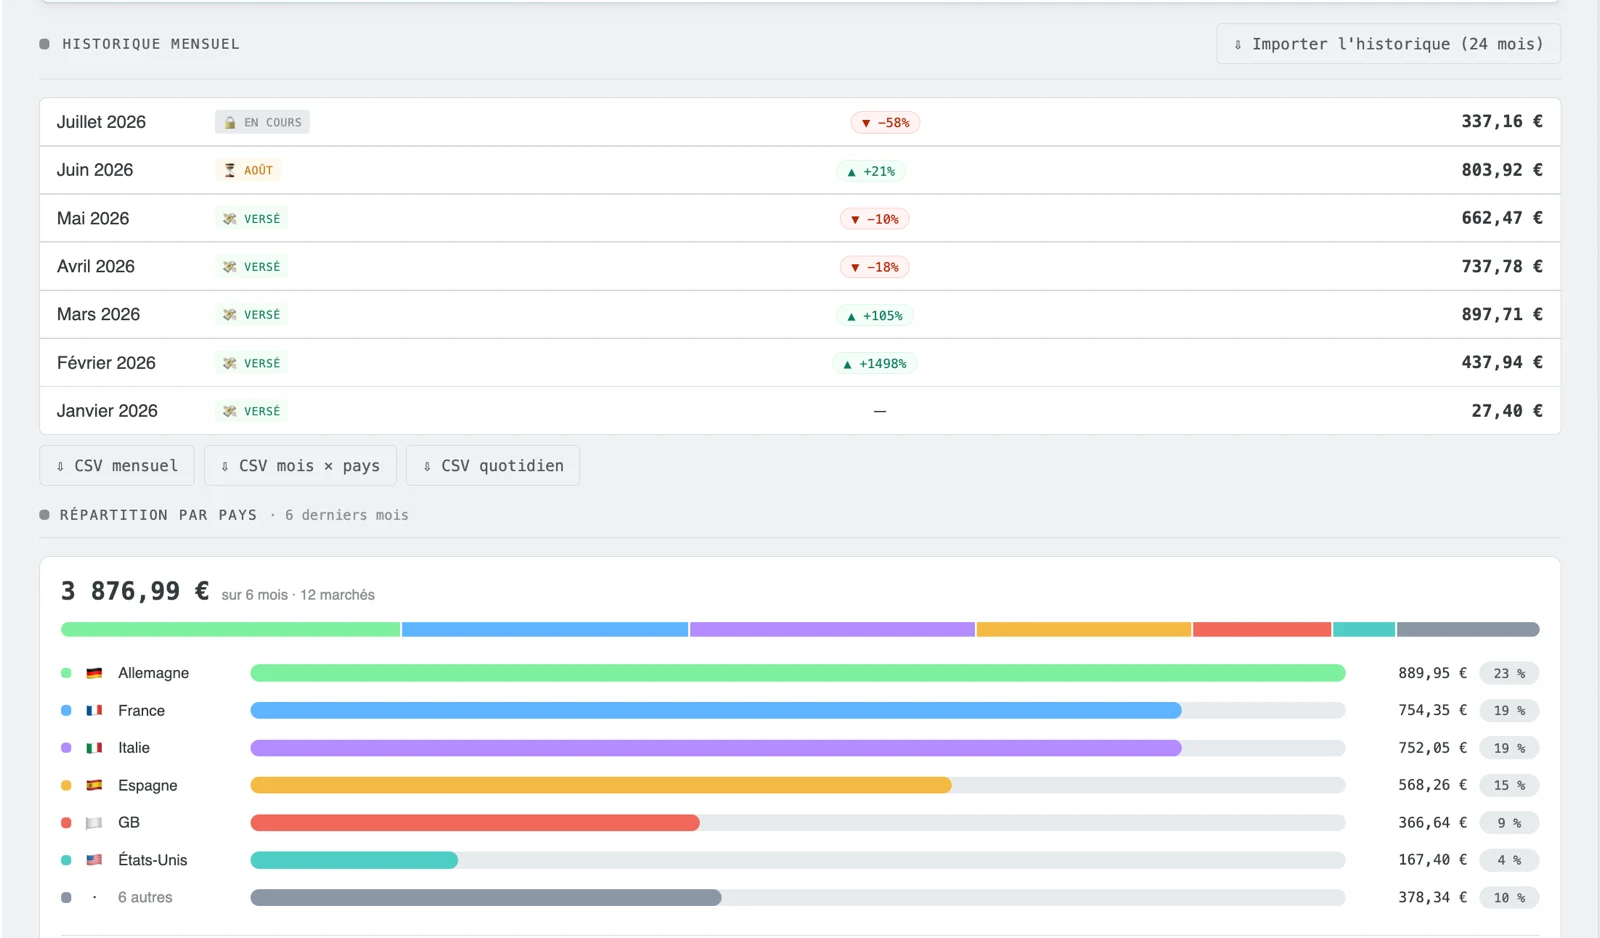The width and height of the screenshot is (1600, 938).
Task: Click the lock icon on EN COURS badge
Action: (230, 122)
